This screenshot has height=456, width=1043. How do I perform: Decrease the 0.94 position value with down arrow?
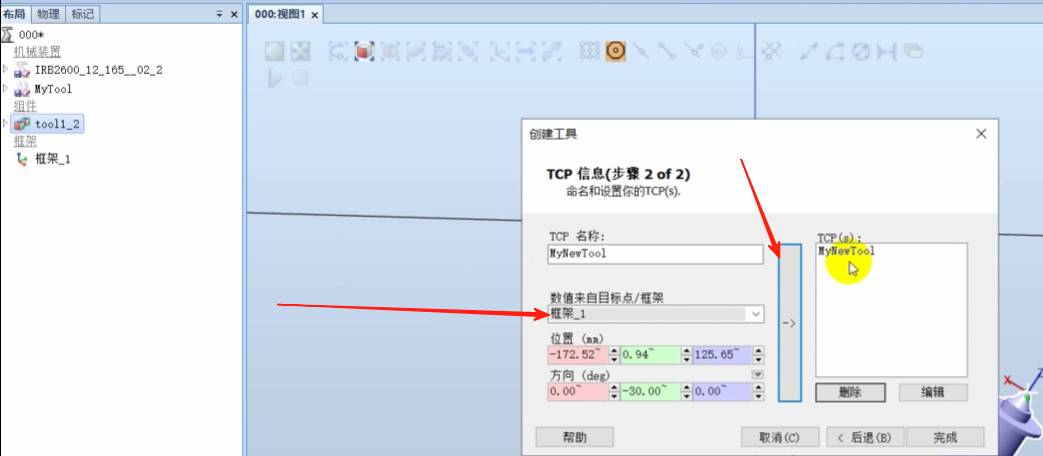click(x=686, y=360)
